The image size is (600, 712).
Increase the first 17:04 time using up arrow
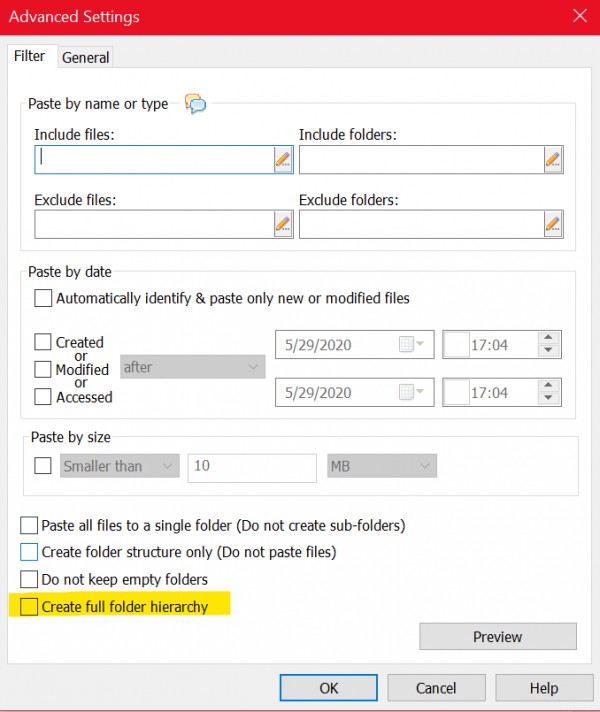[548, 338]
